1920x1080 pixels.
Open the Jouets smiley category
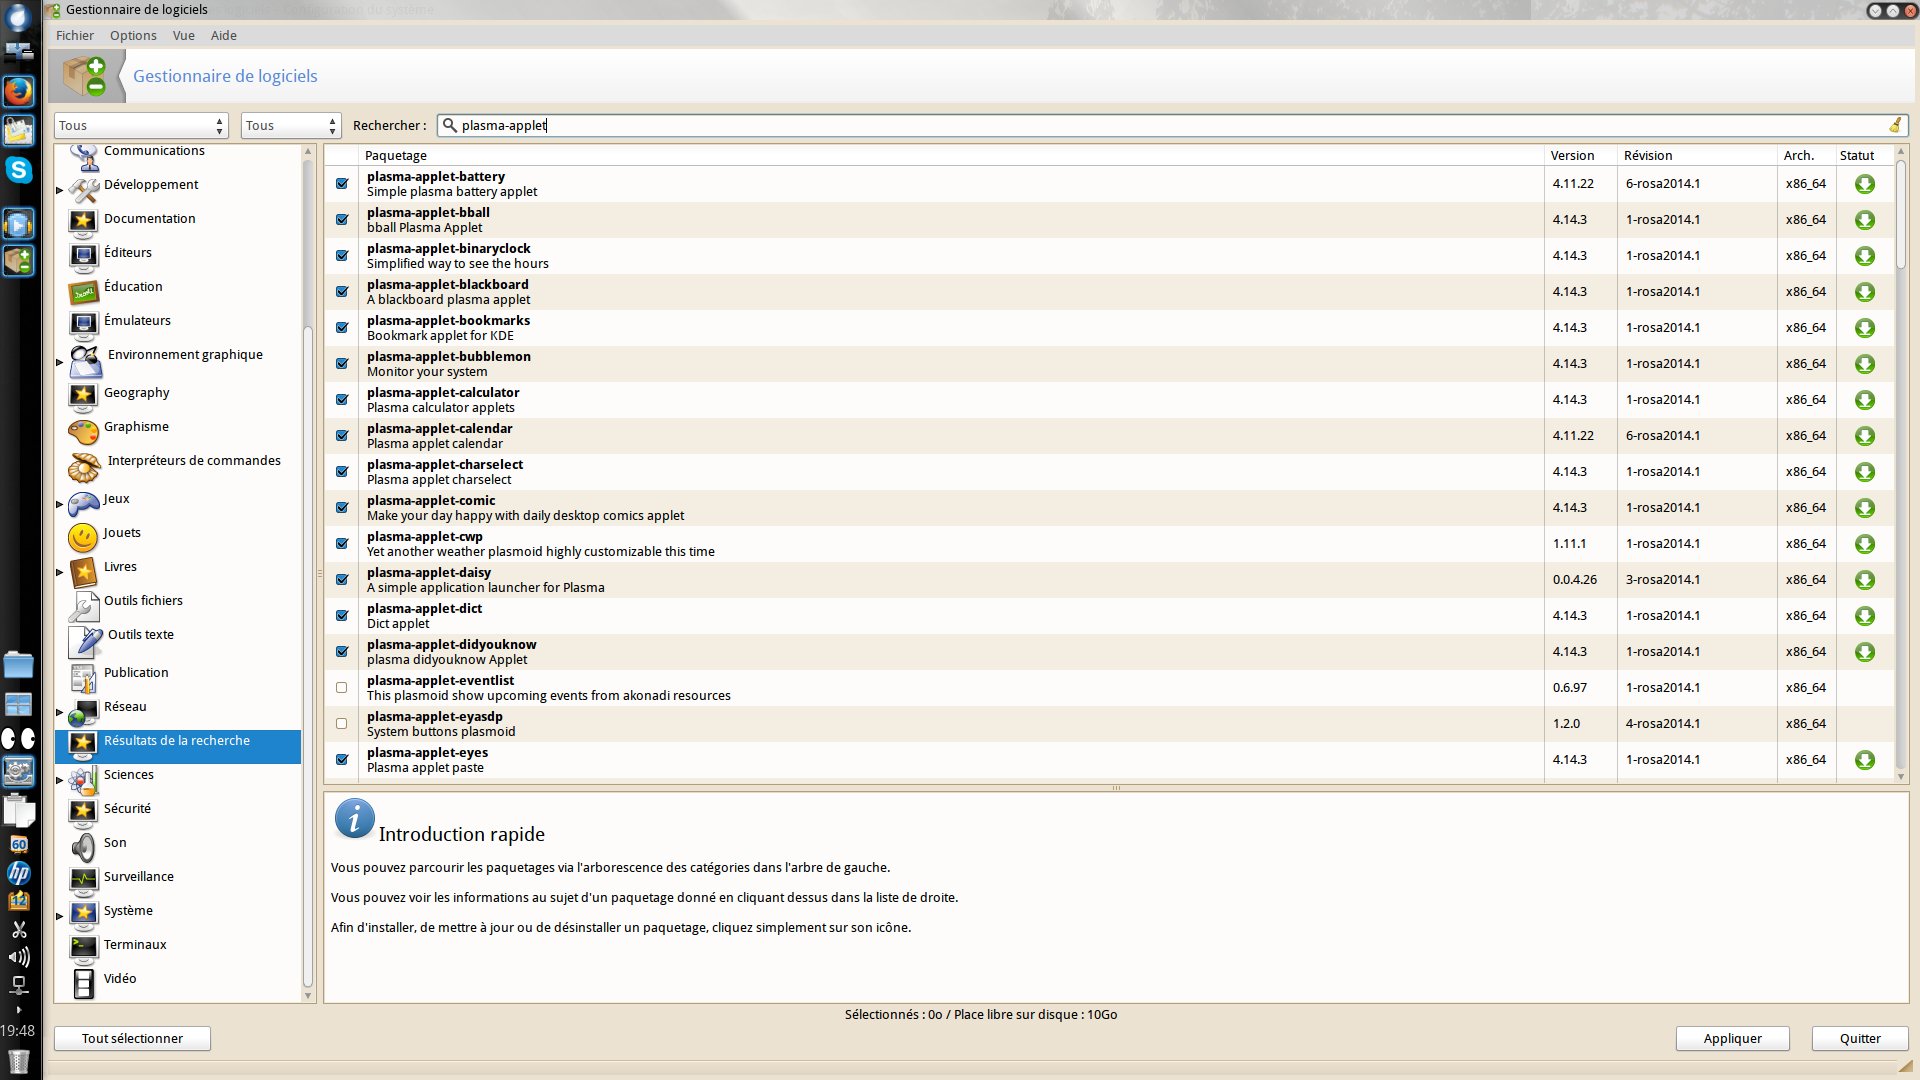84,537
